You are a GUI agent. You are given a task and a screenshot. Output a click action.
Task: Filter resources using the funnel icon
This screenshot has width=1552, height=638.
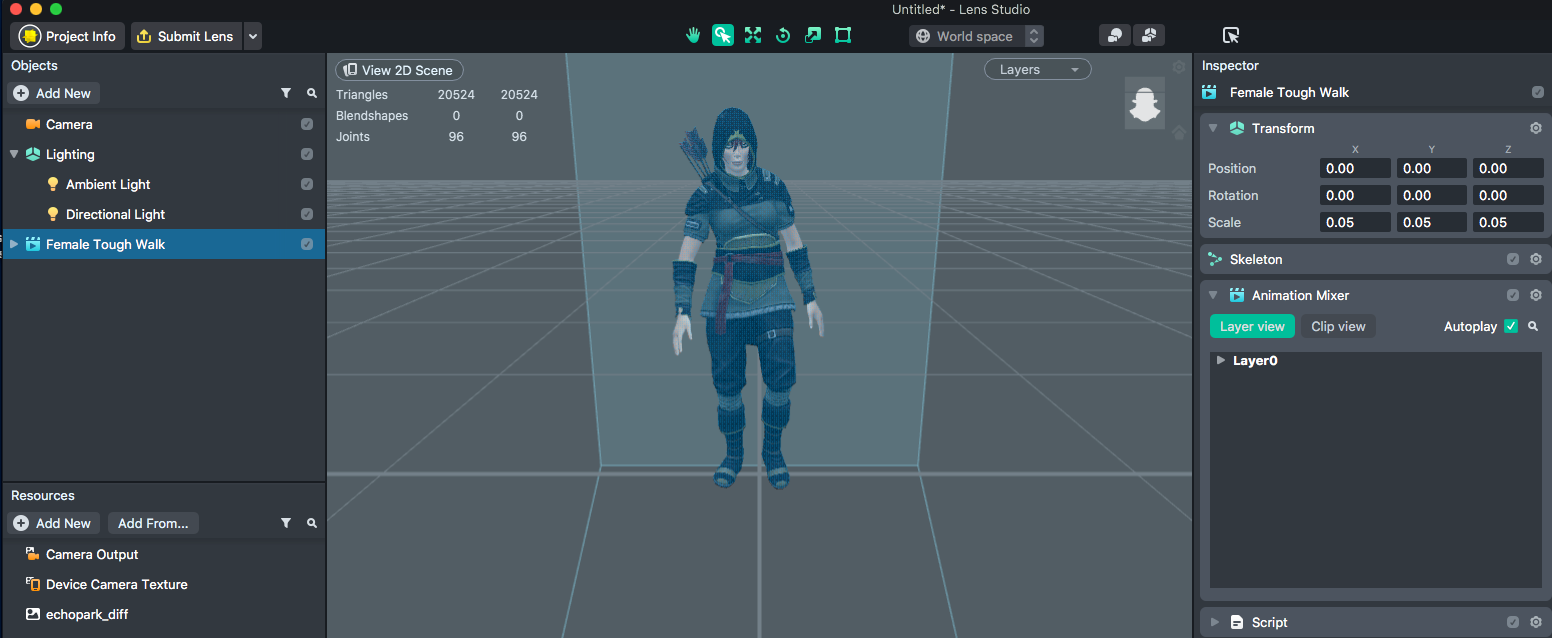286,523
